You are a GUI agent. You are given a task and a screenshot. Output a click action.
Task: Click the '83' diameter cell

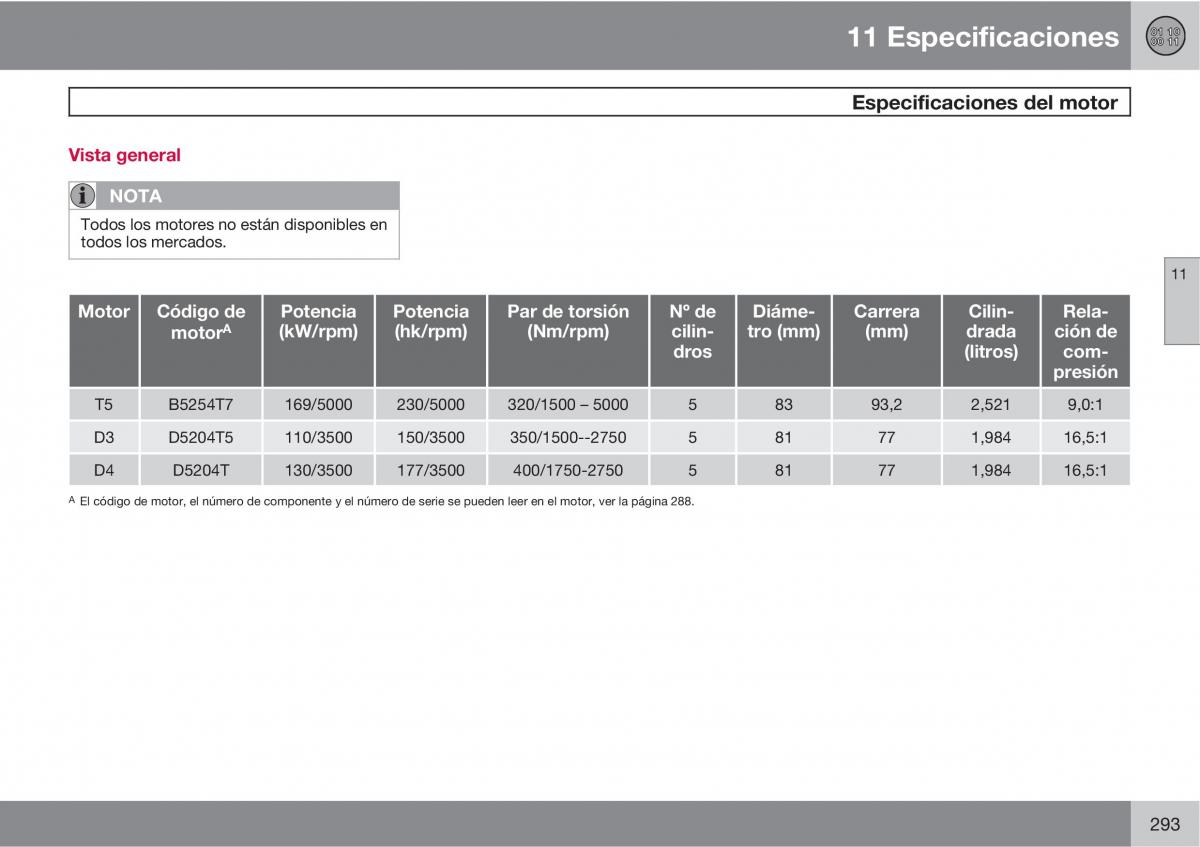pyautogui.click(x=784, y=405)
